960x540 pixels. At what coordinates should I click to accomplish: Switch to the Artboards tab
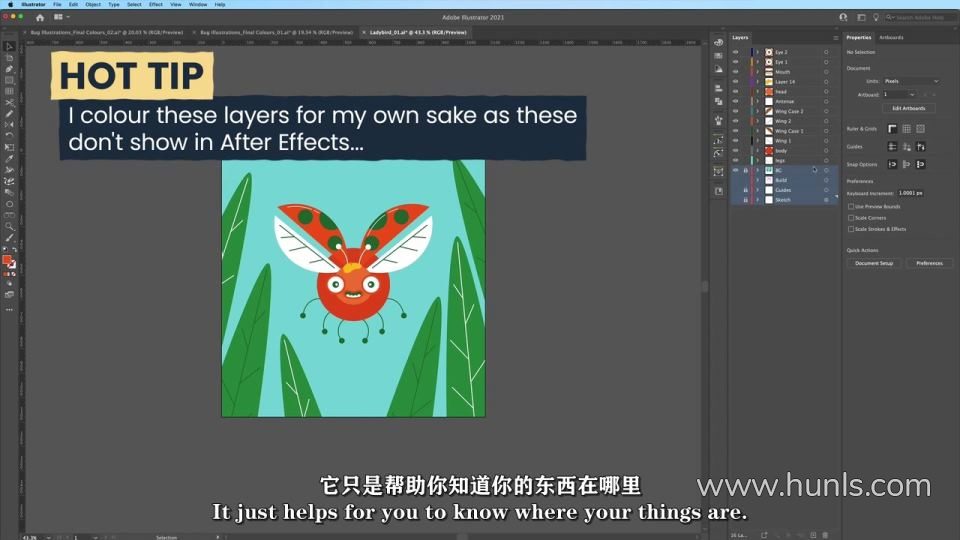tap(891, 37)
